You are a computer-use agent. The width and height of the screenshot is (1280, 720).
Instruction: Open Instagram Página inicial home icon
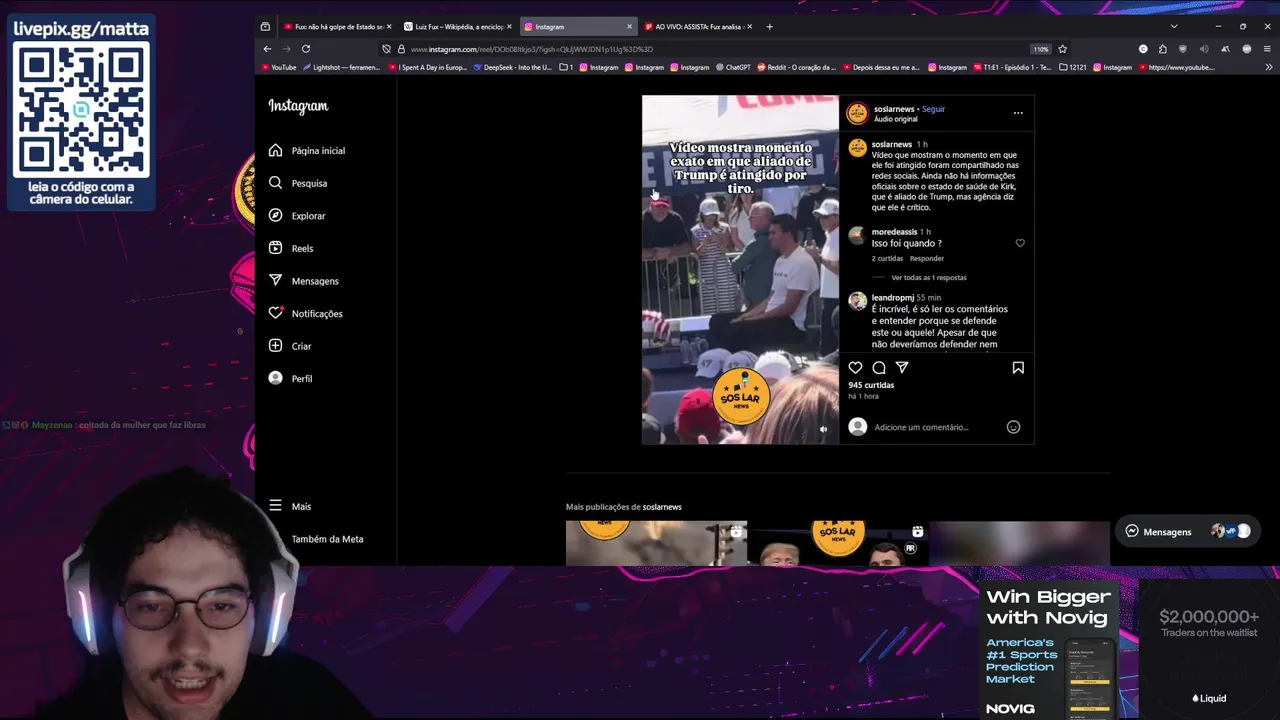click(x=275, y=150)
